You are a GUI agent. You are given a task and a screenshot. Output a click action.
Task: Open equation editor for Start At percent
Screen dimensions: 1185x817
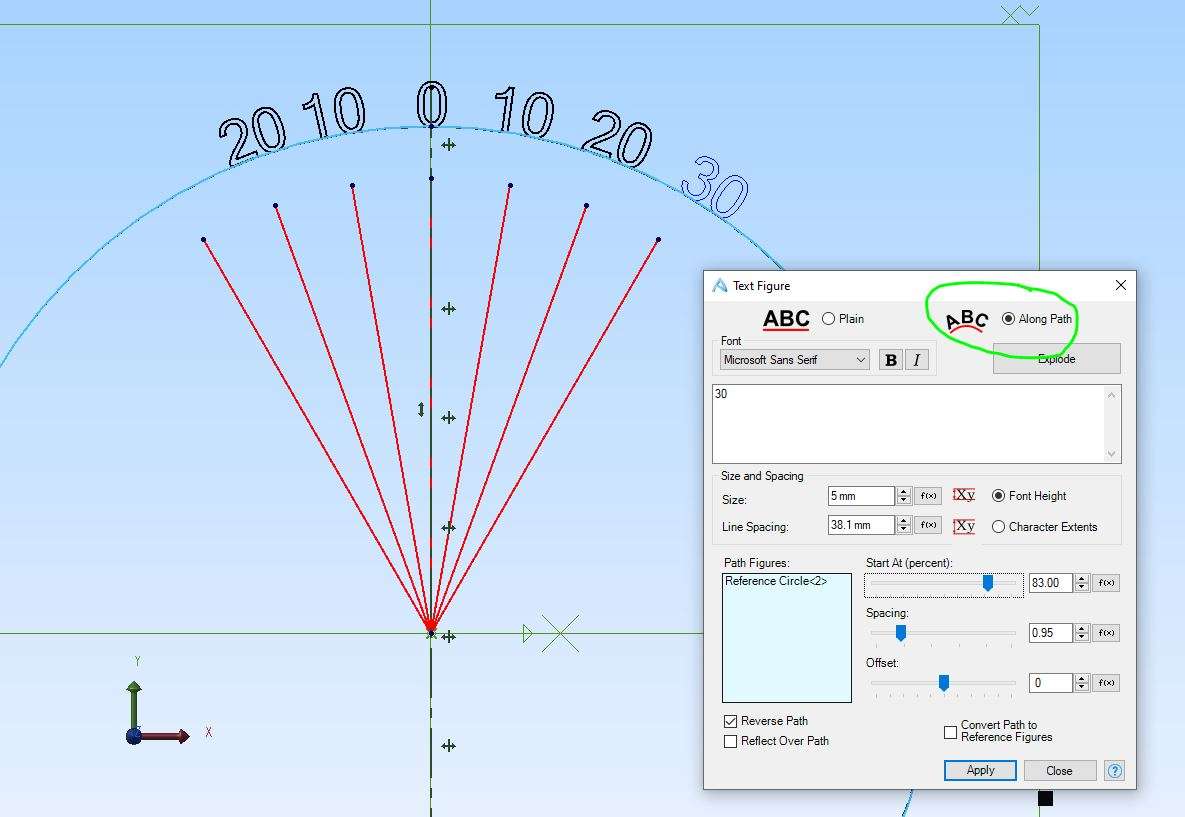[x=1106, y=583]
